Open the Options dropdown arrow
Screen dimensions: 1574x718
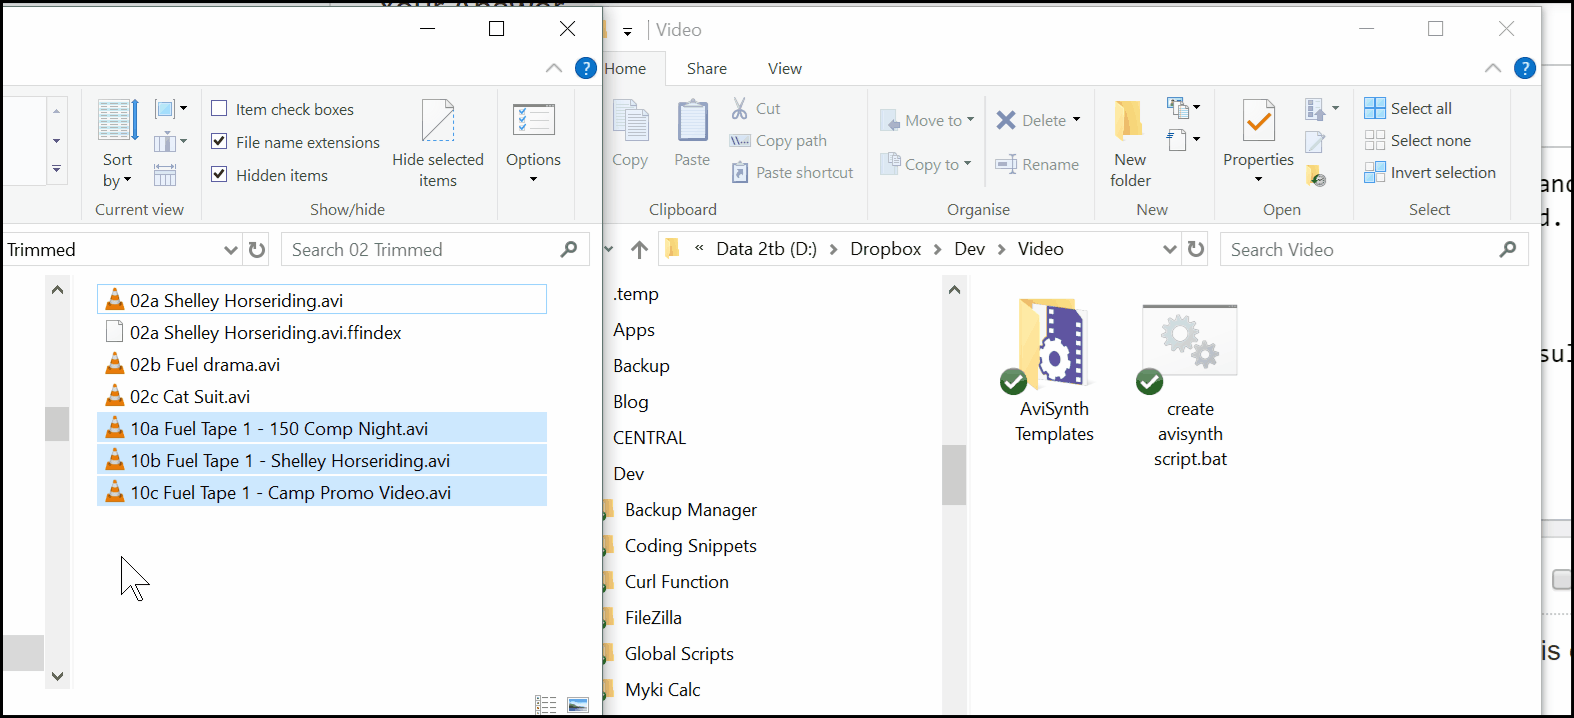pos(533,179)
